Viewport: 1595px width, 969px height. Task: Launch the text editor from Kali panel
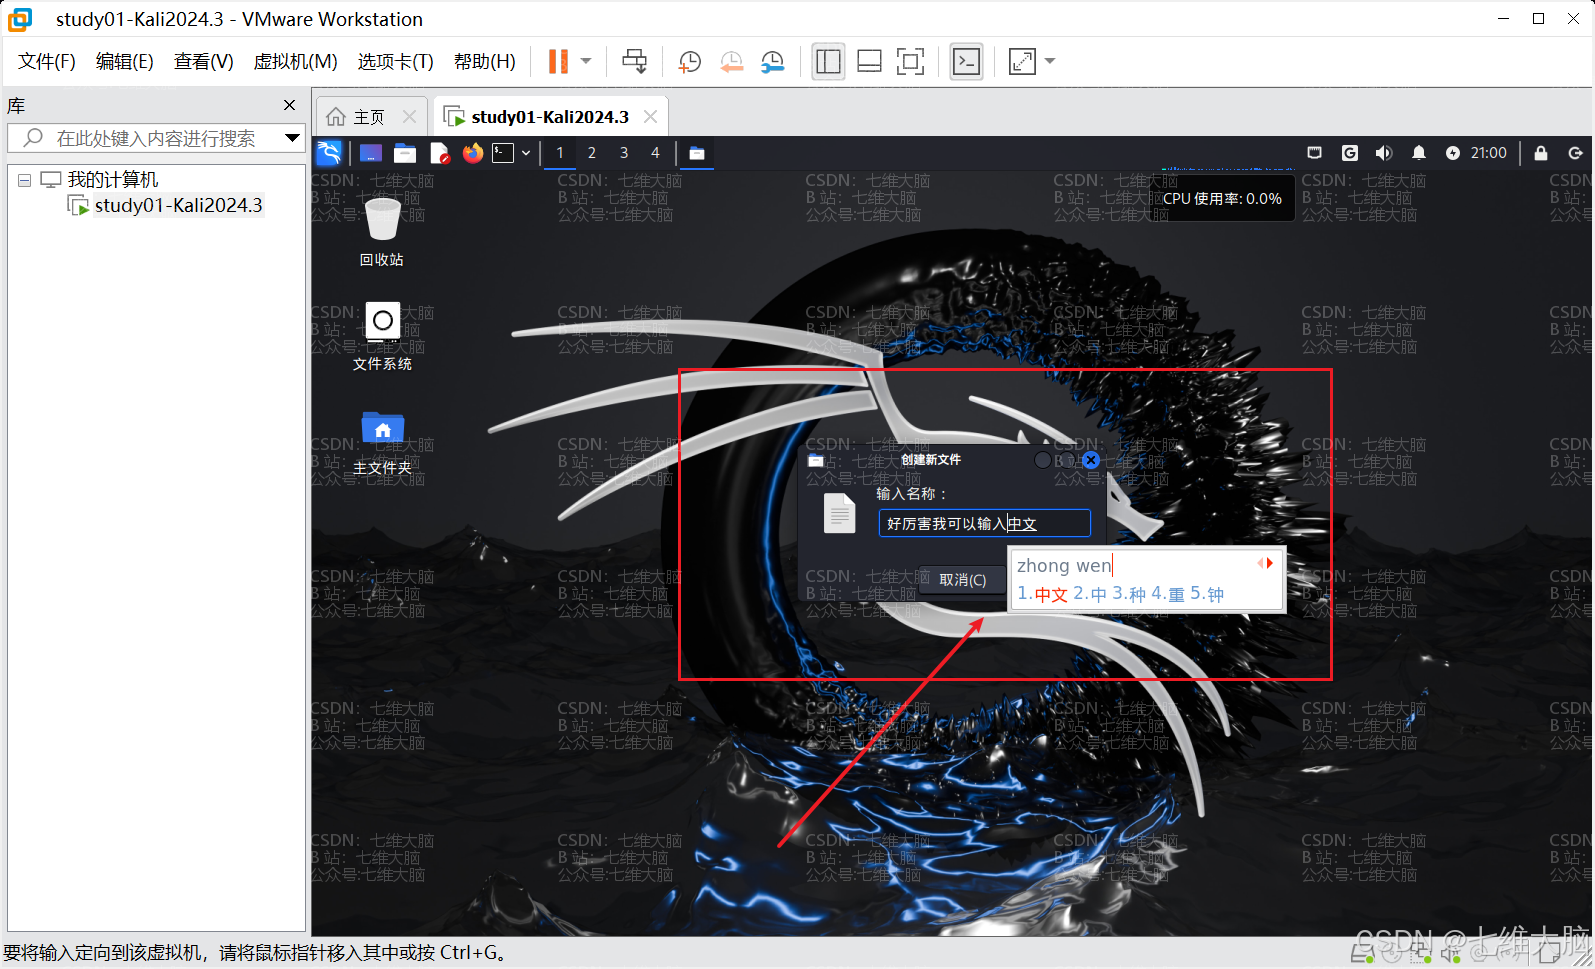pos(440,153)
